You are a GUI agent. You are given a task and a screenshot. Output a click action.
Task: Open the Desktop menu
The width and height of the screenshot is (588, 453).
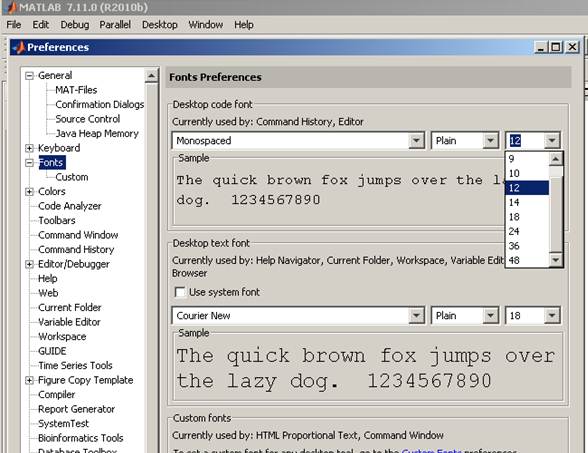[159, 25]
